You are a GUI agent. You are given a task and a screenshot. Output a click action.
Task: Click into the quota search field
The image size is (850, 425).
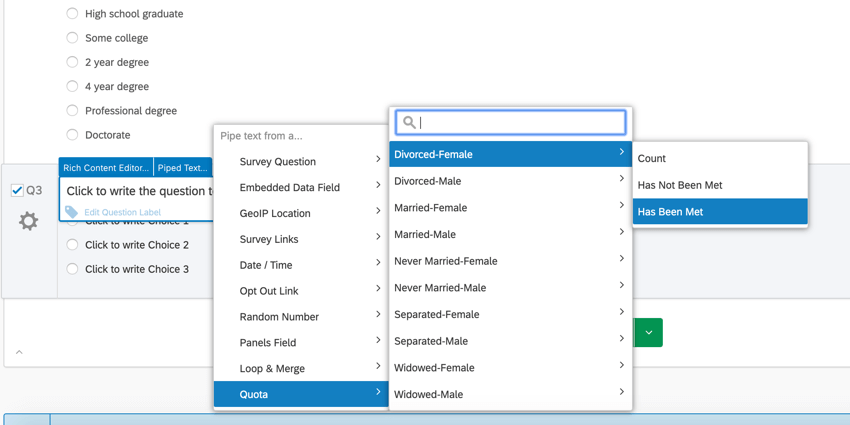click(x=520, y=123)
